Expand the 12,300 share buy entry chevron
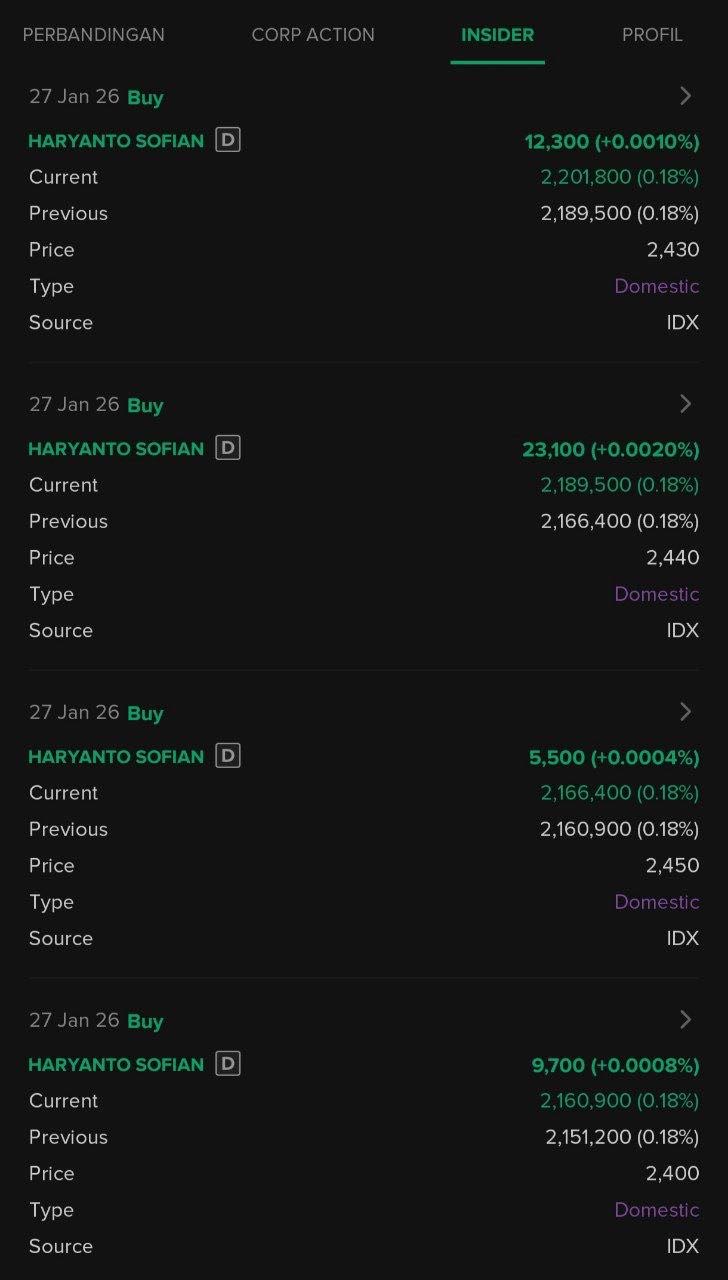Viewport: 728px width, 1280px height. [686, 96]
